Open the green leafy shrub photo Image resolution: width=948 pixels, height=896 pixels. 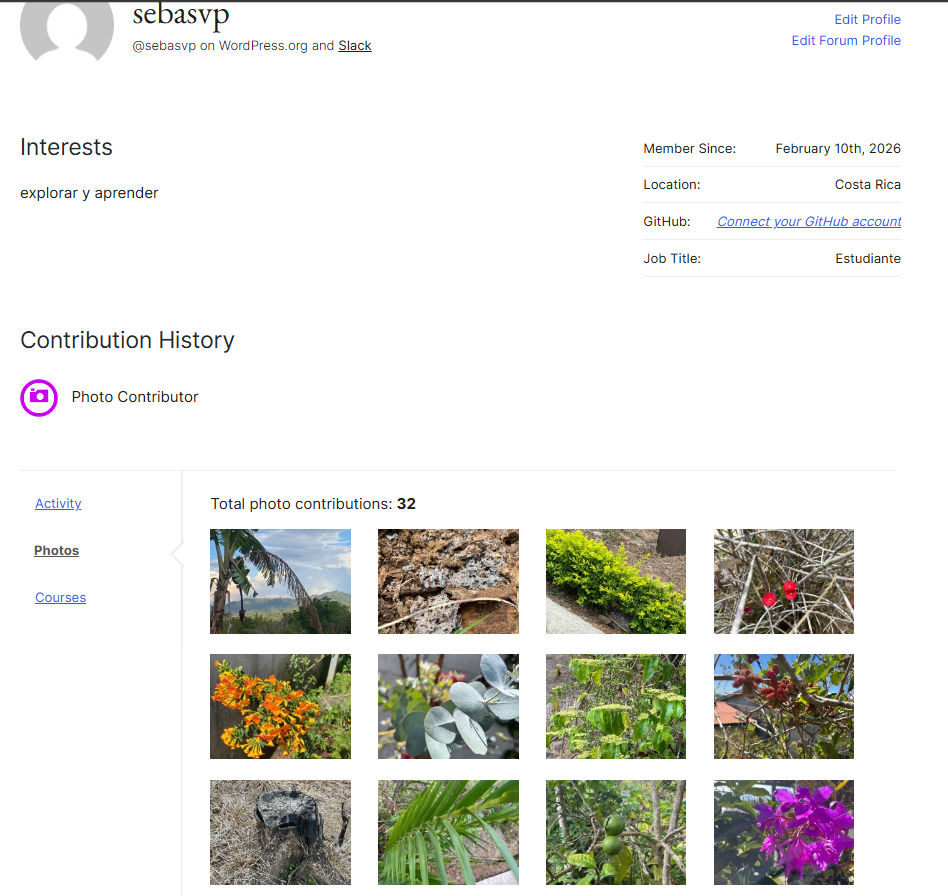click(615, 706)
